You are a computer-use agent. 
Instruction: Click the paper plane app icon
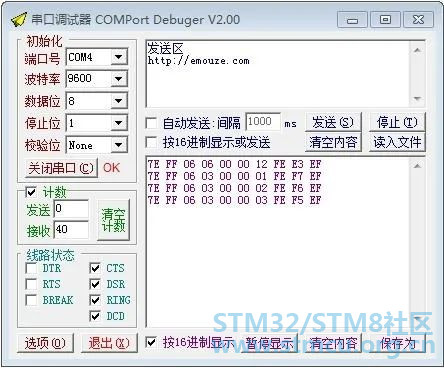click(x=19, y=20)
